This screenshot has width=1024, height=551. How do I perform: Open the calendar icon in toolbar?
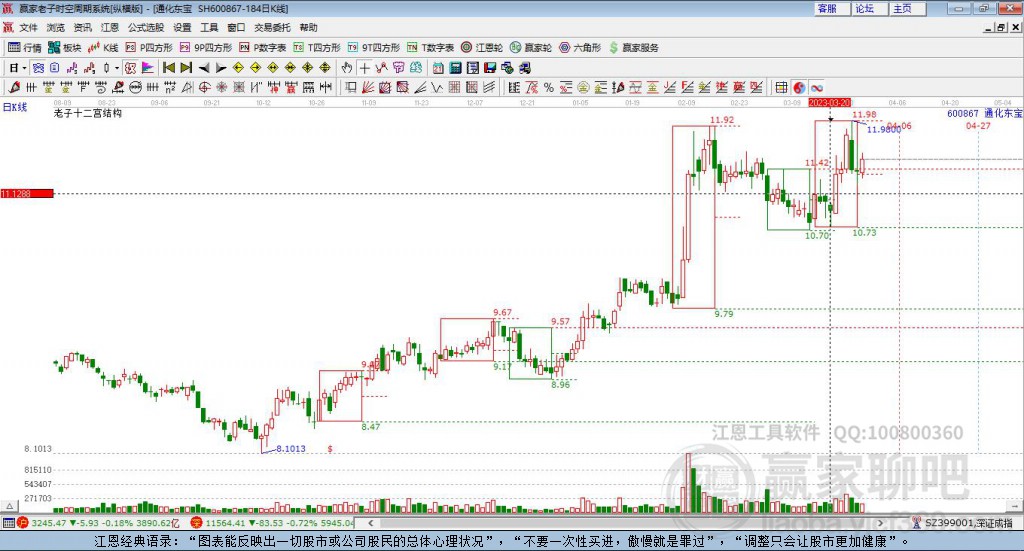tap(438, 68)
